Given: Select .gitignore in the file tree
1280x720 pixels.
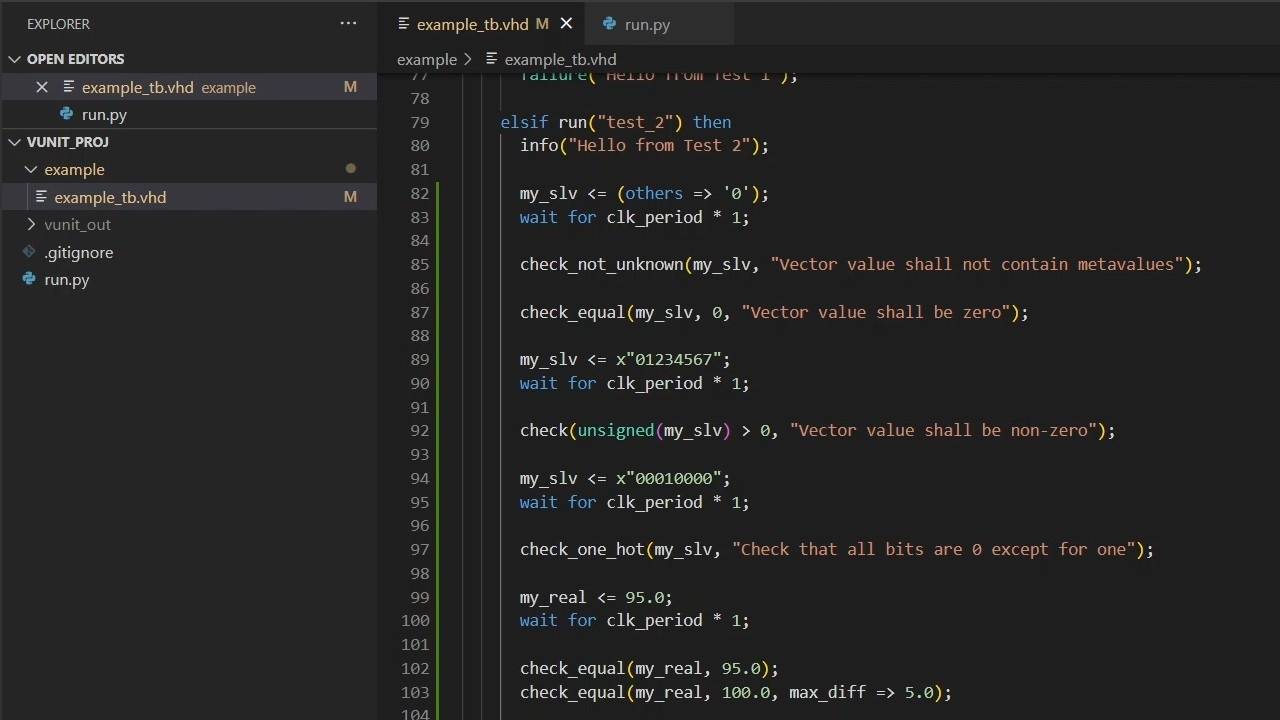Looking at the screenshot, I should click(x=79, y=252).
